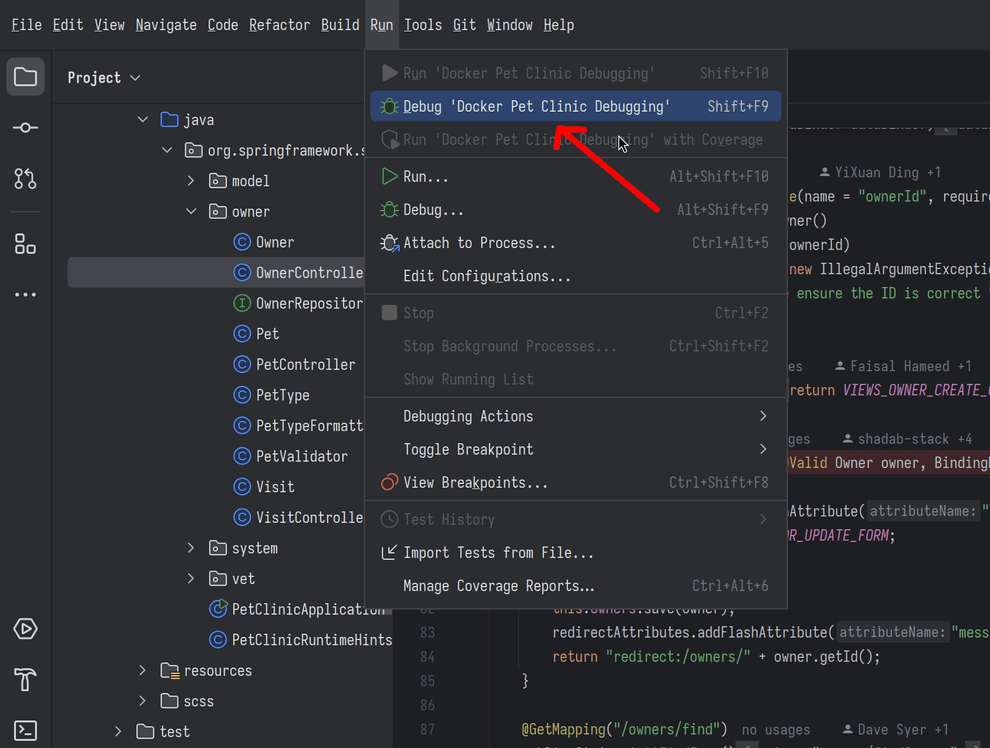Show More Tool Windows via ellipsis icon
Image resolution: width=990 pixels, height=748 pixels.
25,294
